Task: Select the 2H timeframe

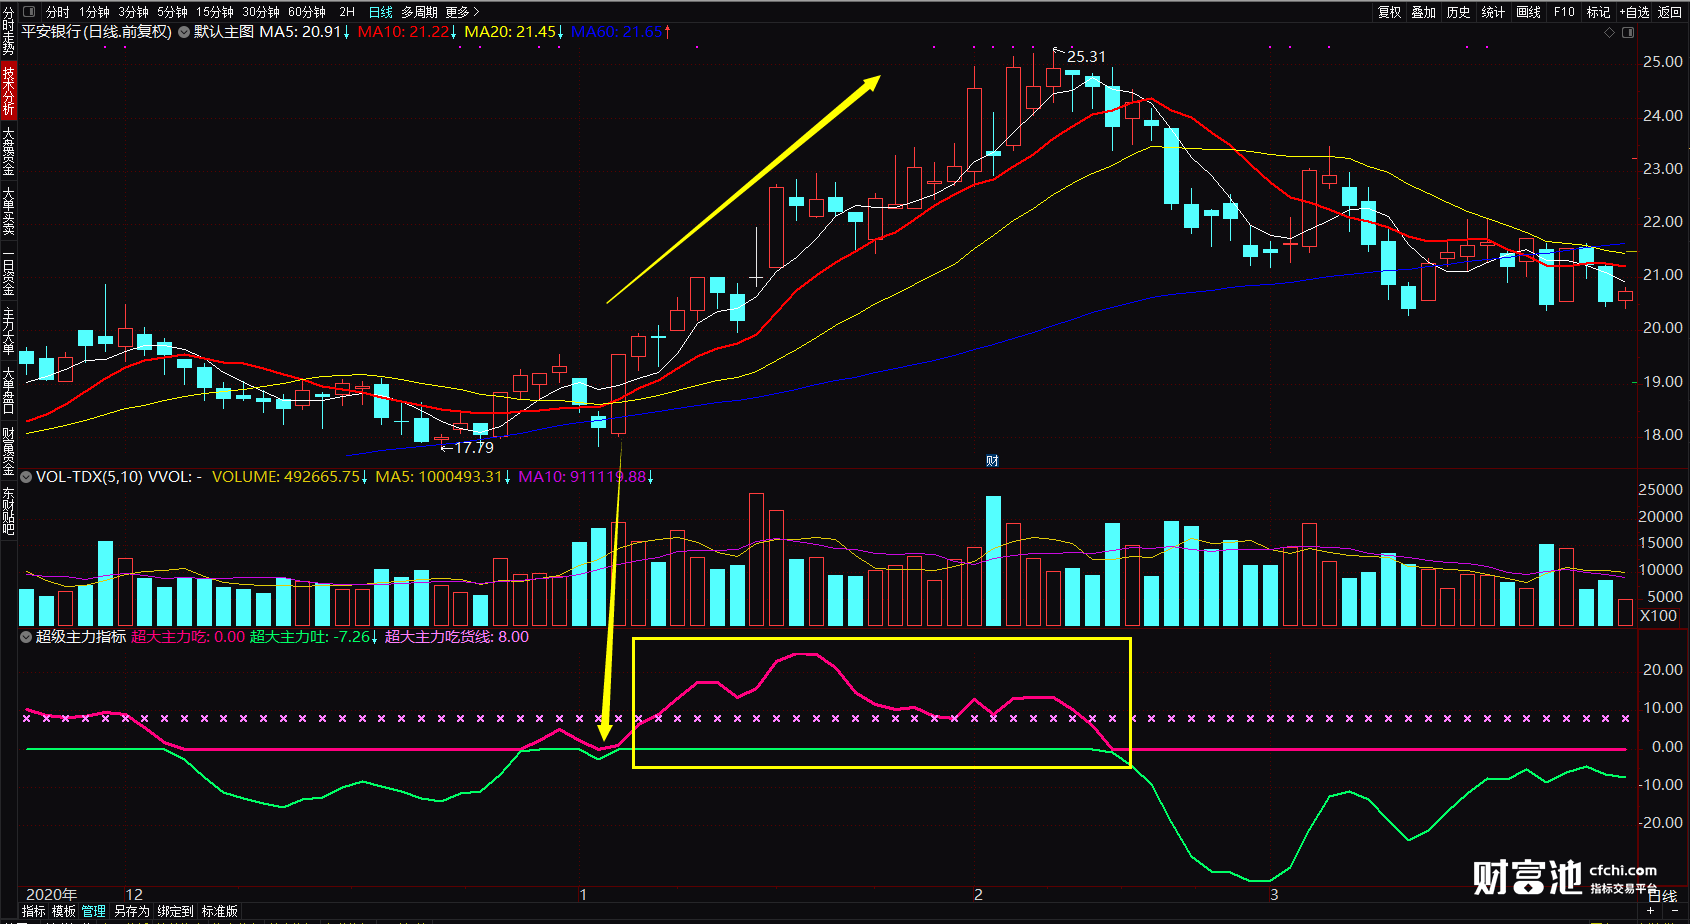Action: coord(347,12)
